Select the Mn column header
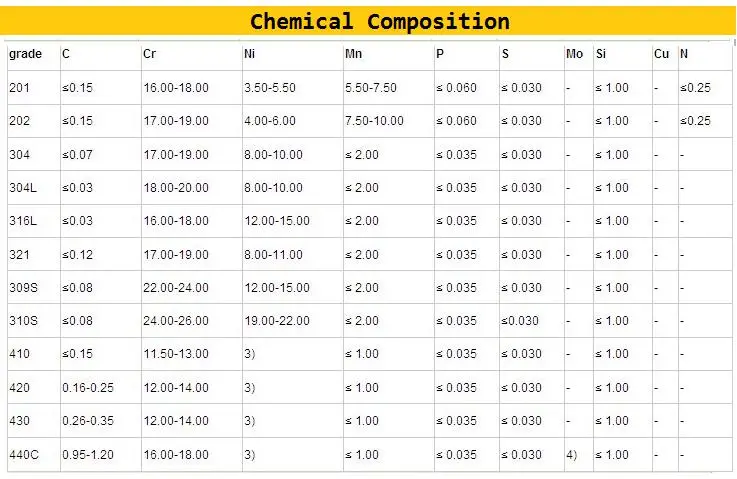 (354, 54)
